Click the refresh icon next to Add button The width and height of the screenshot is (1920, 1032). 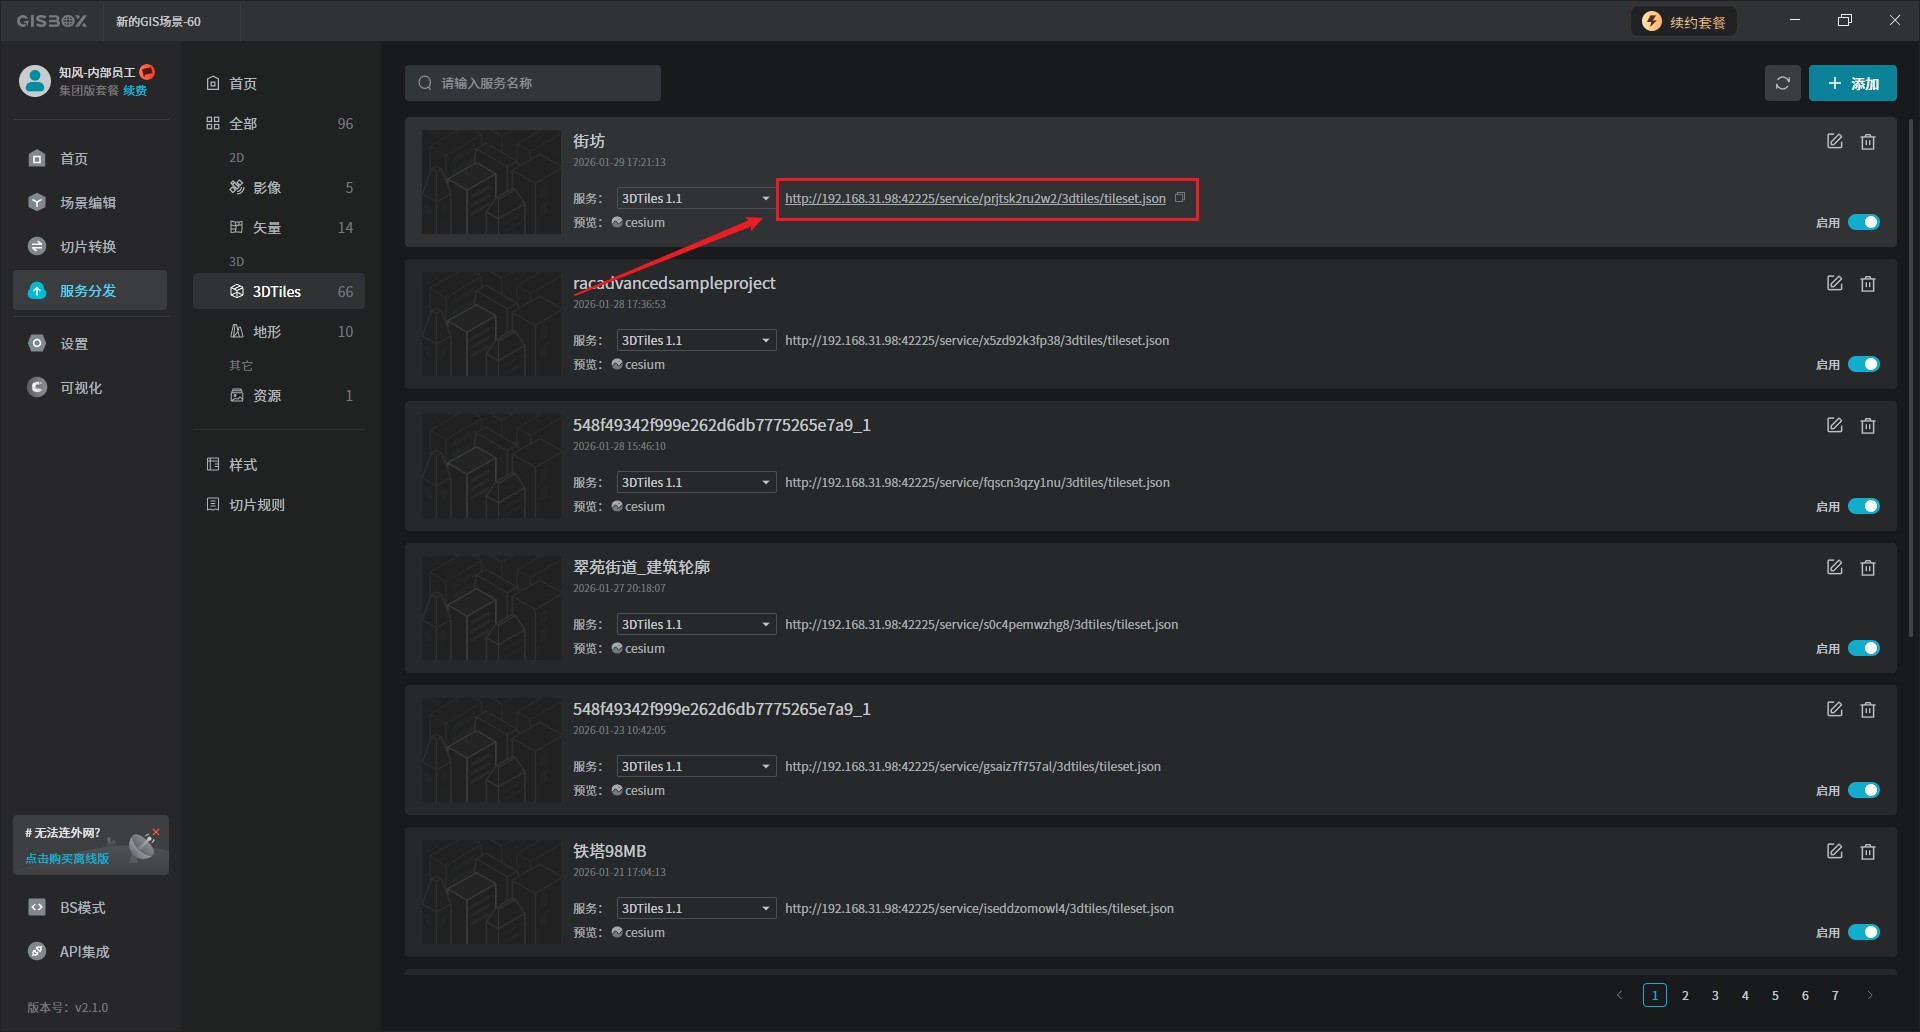[1782, 83]
